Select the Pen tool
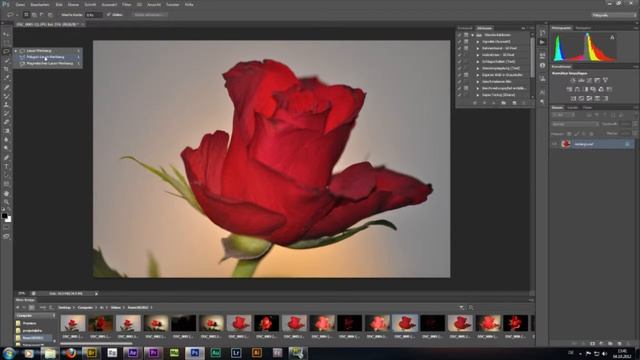The height and width of the screenshot is (360, 640). (x=6, y=157)
